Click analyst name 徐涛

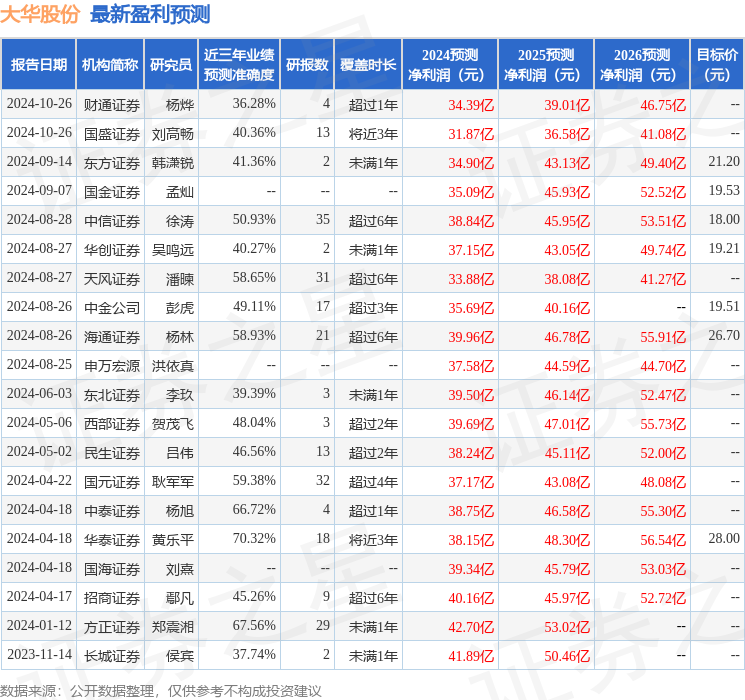(180, 221)
